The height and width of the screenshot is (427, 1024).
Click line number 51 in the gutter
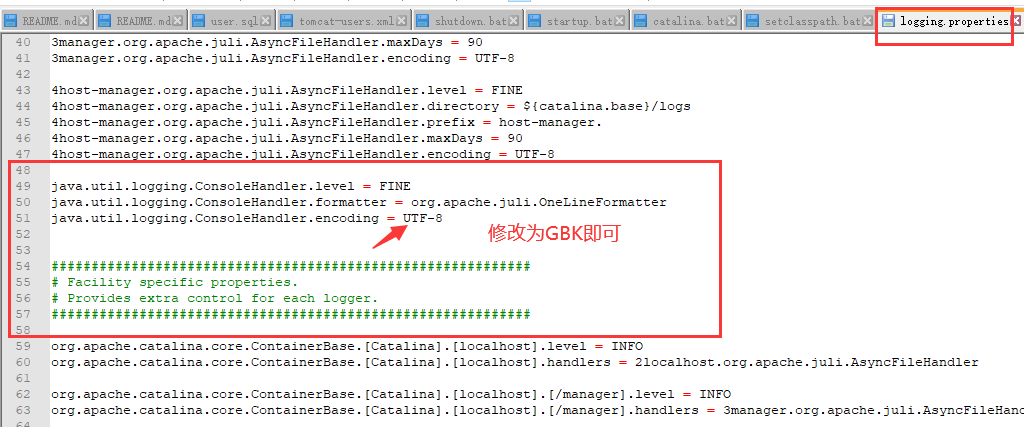pyautogui.click(x=22, y=218)
